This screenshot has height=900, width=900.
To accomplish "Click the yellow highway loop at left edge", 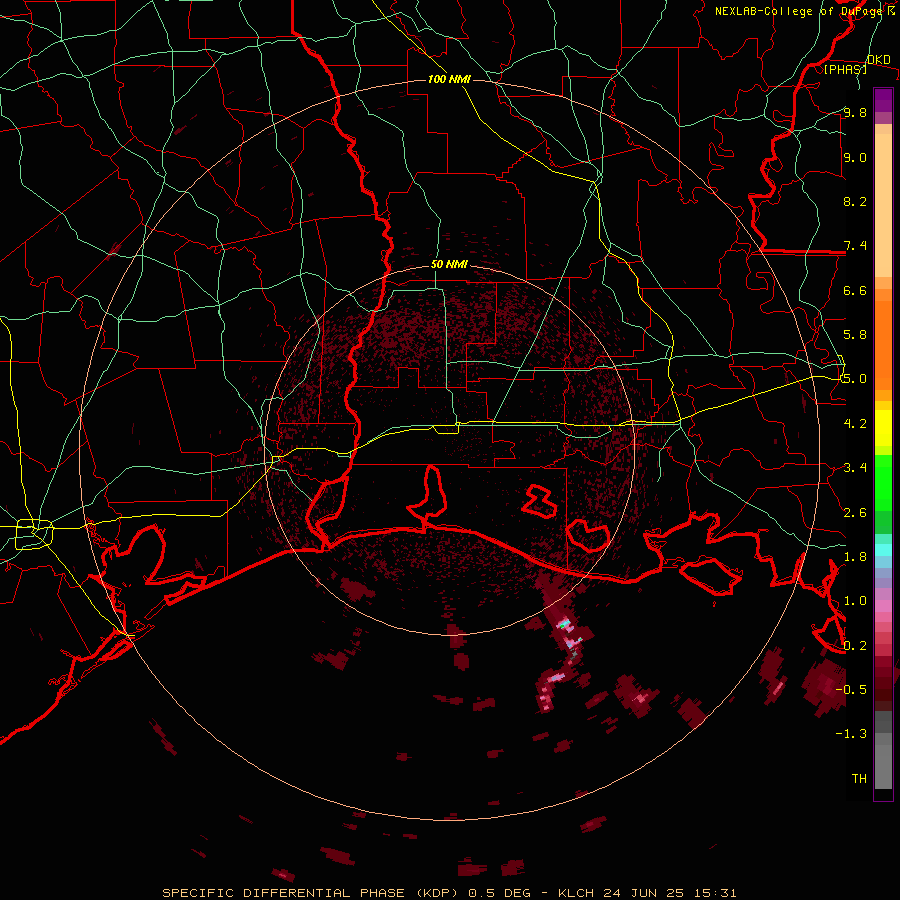I will click(34, 534).
